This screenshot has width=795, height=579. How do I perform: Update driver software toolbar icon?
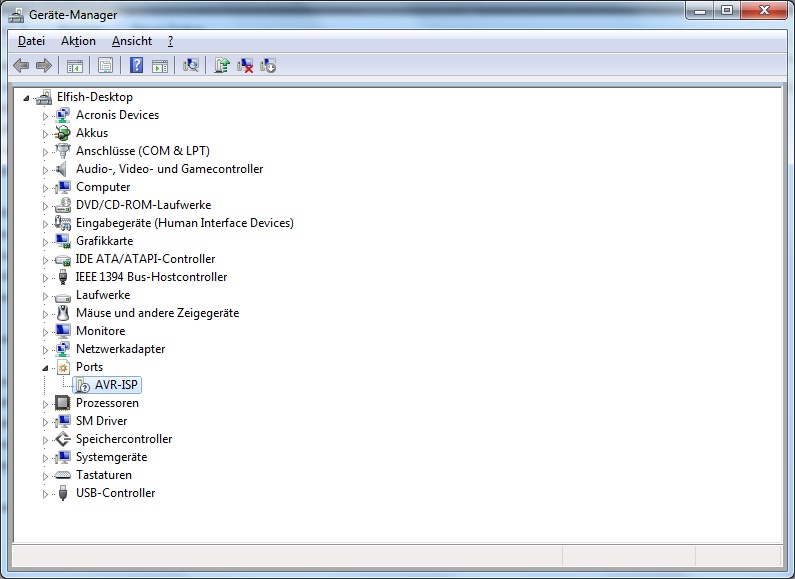coord(222,65)
